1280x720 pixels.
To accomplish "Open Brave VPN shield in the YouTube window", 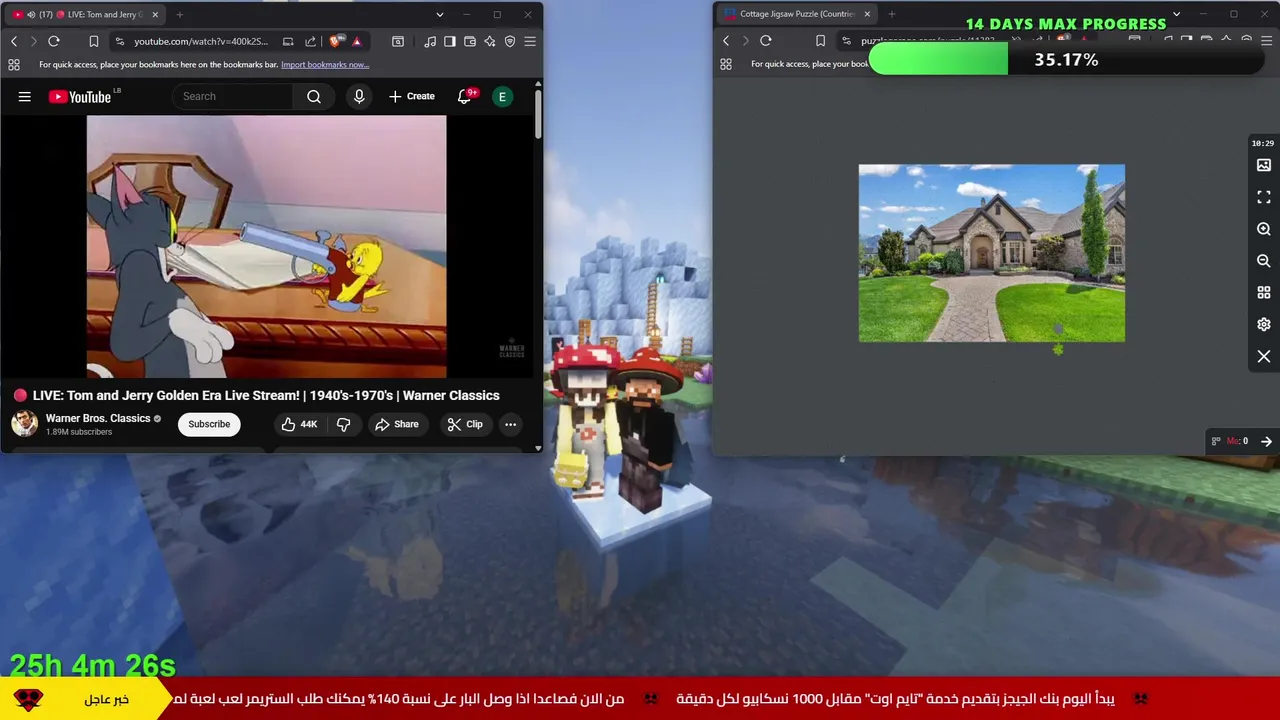I will (510, 41).
